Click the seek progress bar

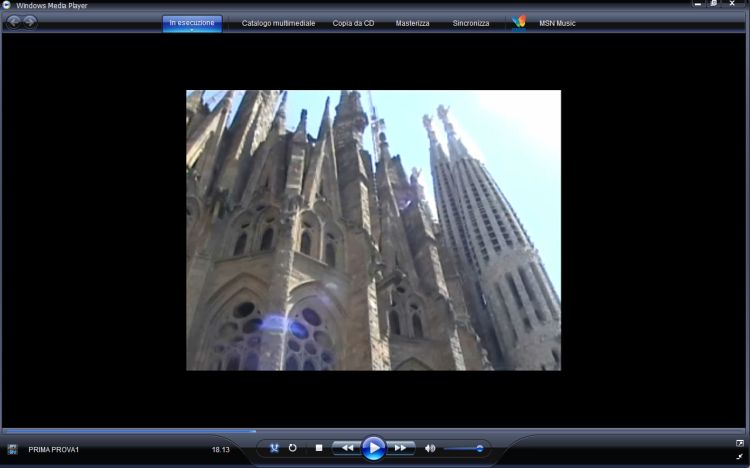point(375,431)
